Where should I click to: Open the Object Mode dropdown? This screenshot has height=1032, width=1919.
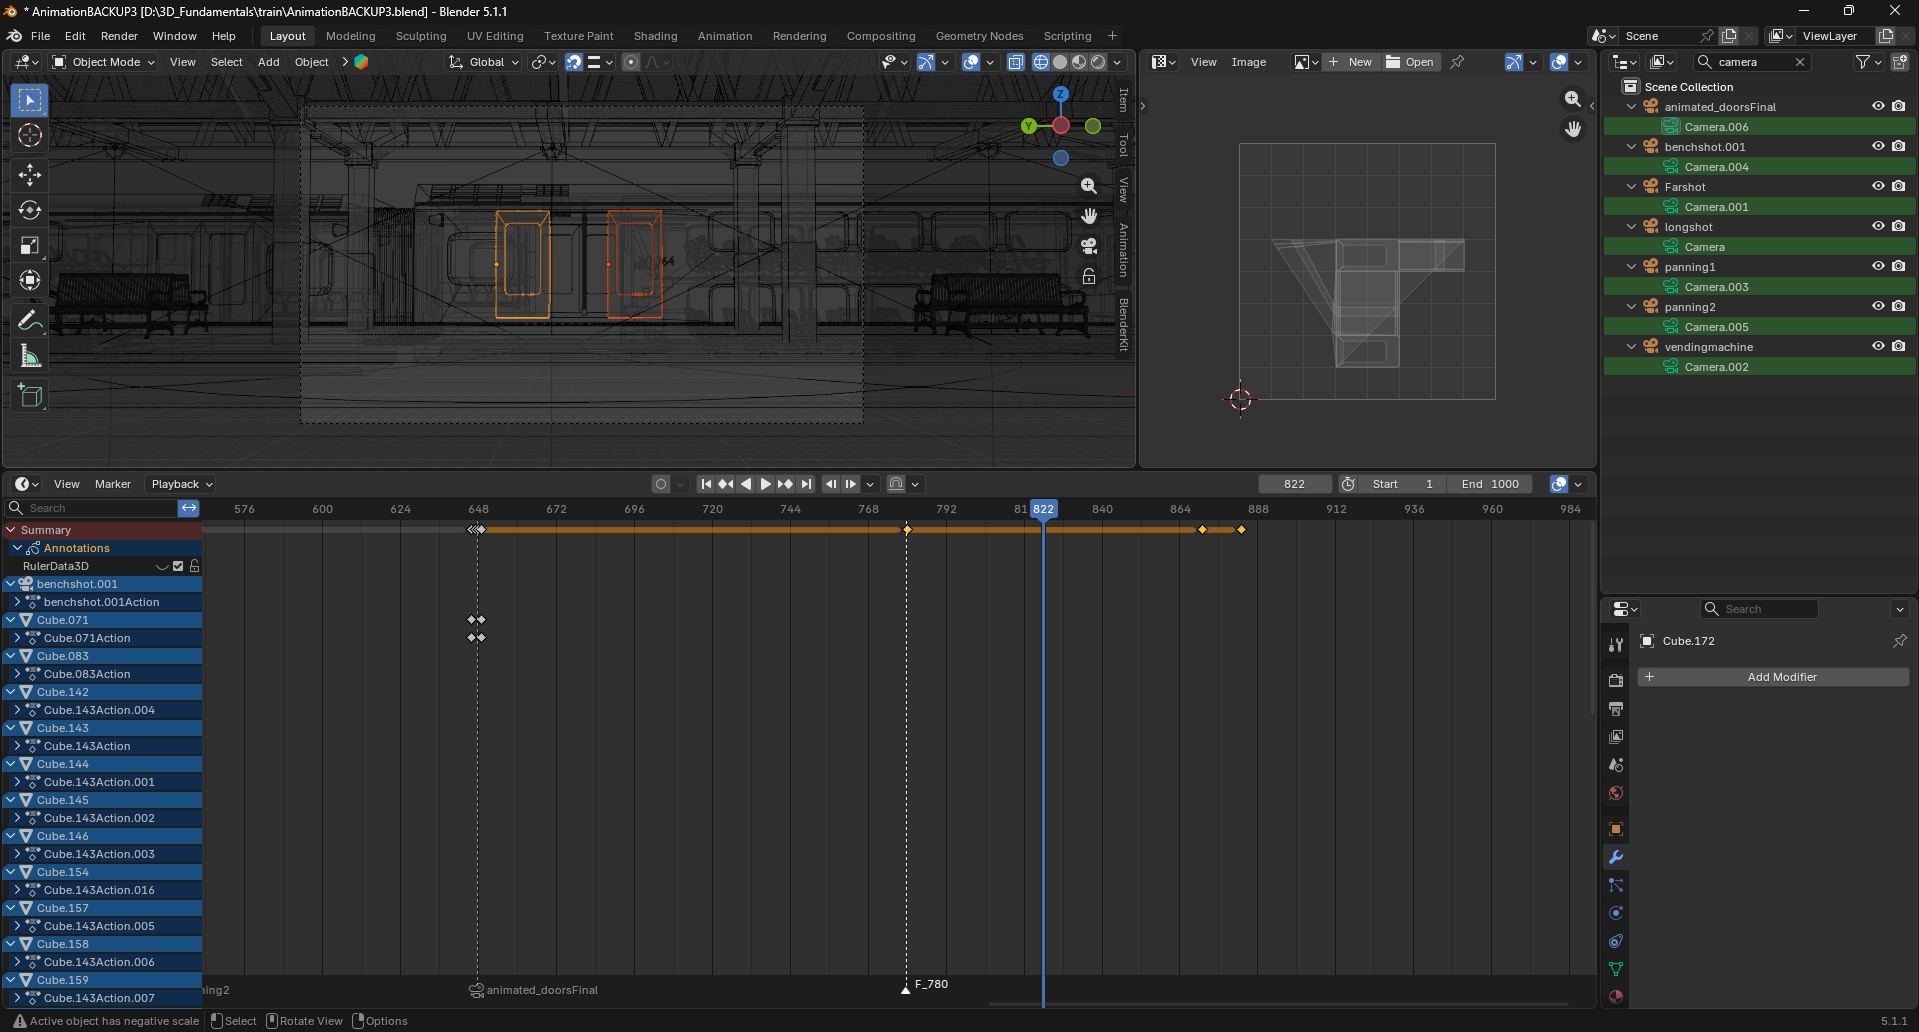pyautogui.click(x=104, y=62)
